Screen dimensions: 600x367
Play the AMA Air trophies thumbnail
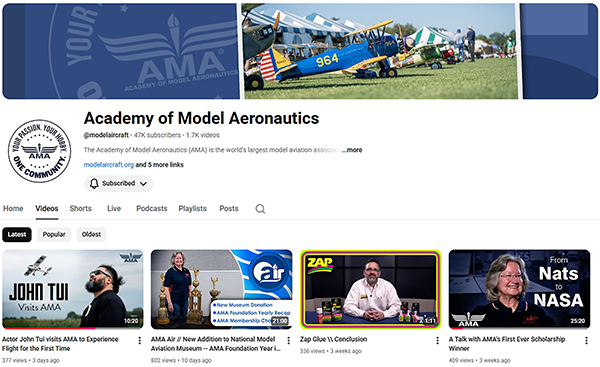tap(222, 289)
